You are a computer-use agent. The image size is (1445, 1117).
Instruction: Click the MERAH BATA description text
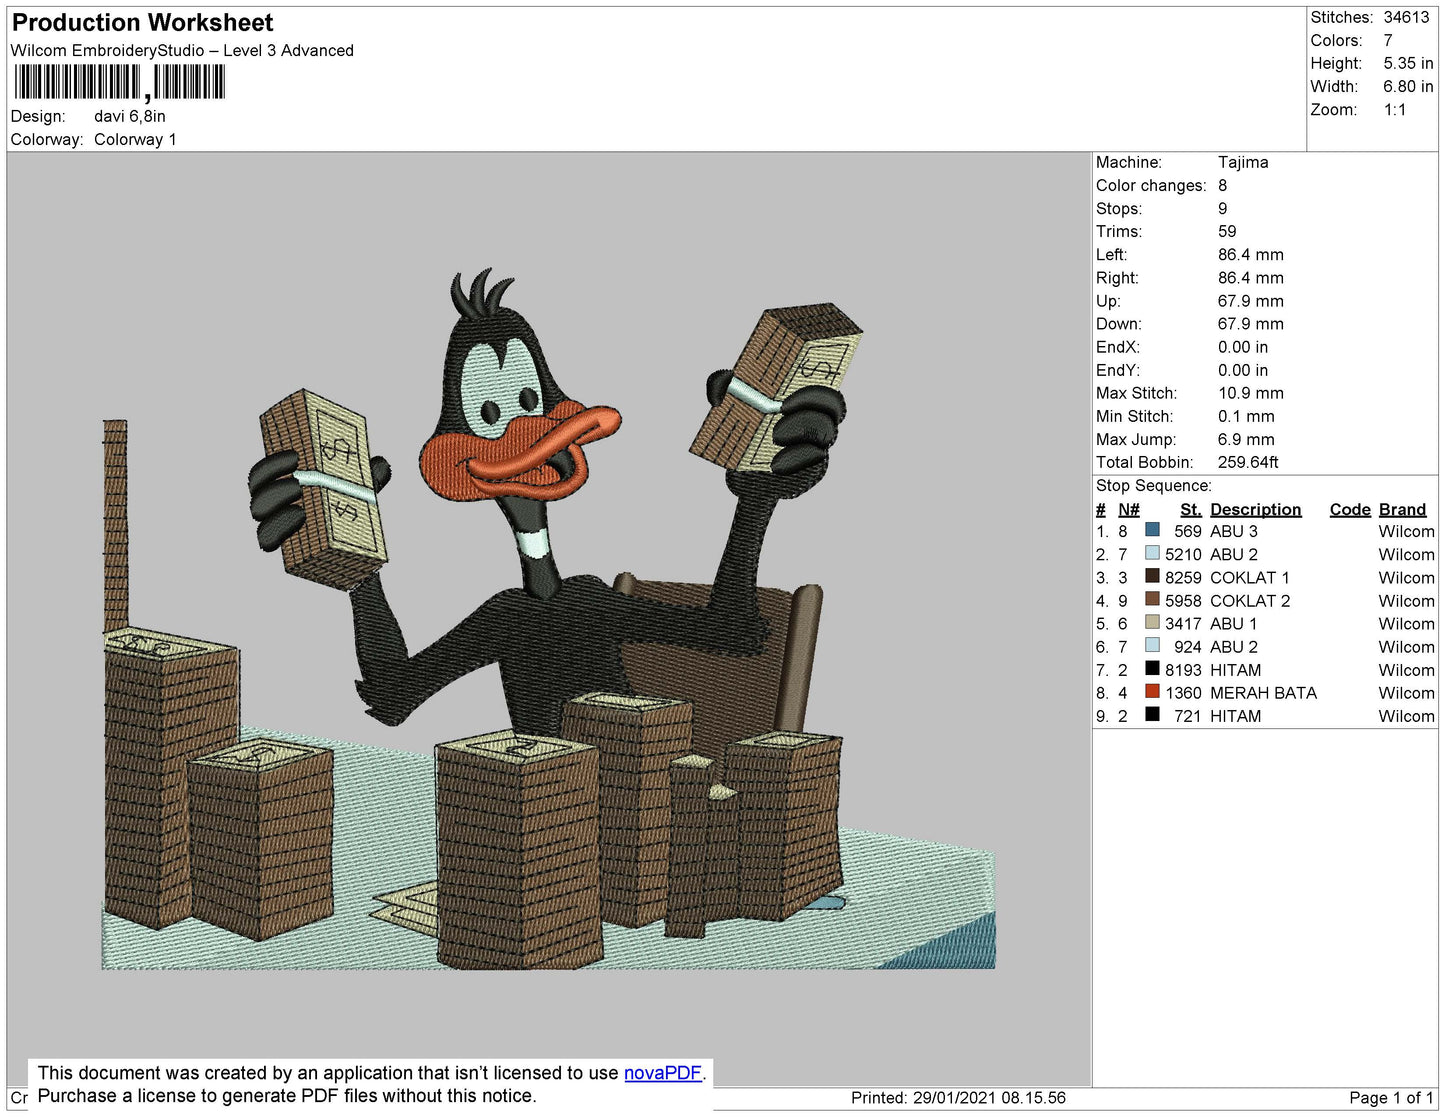pyautogui.click(x=1264, y=693)
